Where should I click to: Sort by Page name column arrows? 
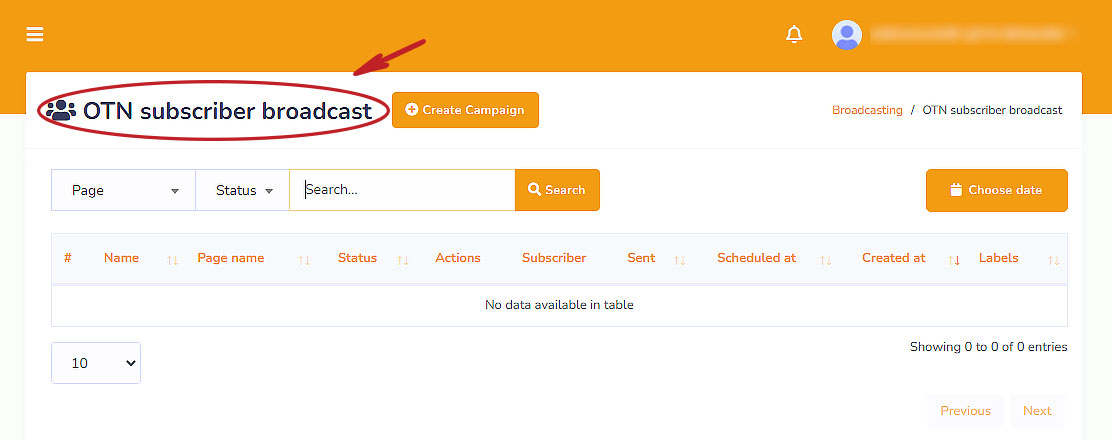(304, 260)
